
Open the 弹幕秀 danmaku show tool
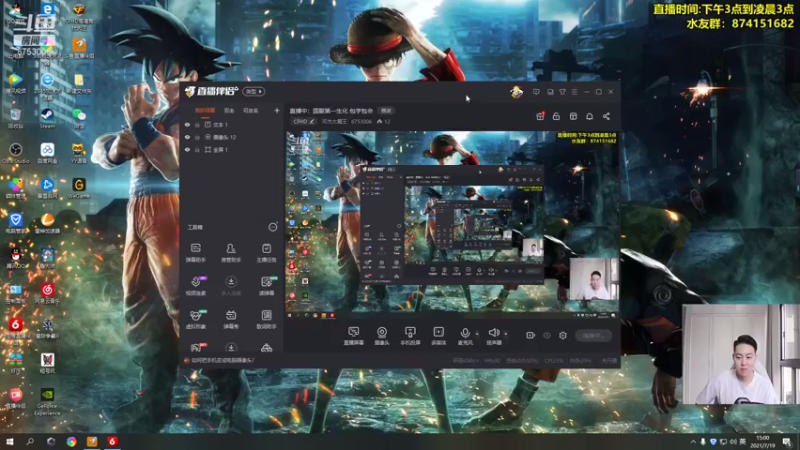231,319
